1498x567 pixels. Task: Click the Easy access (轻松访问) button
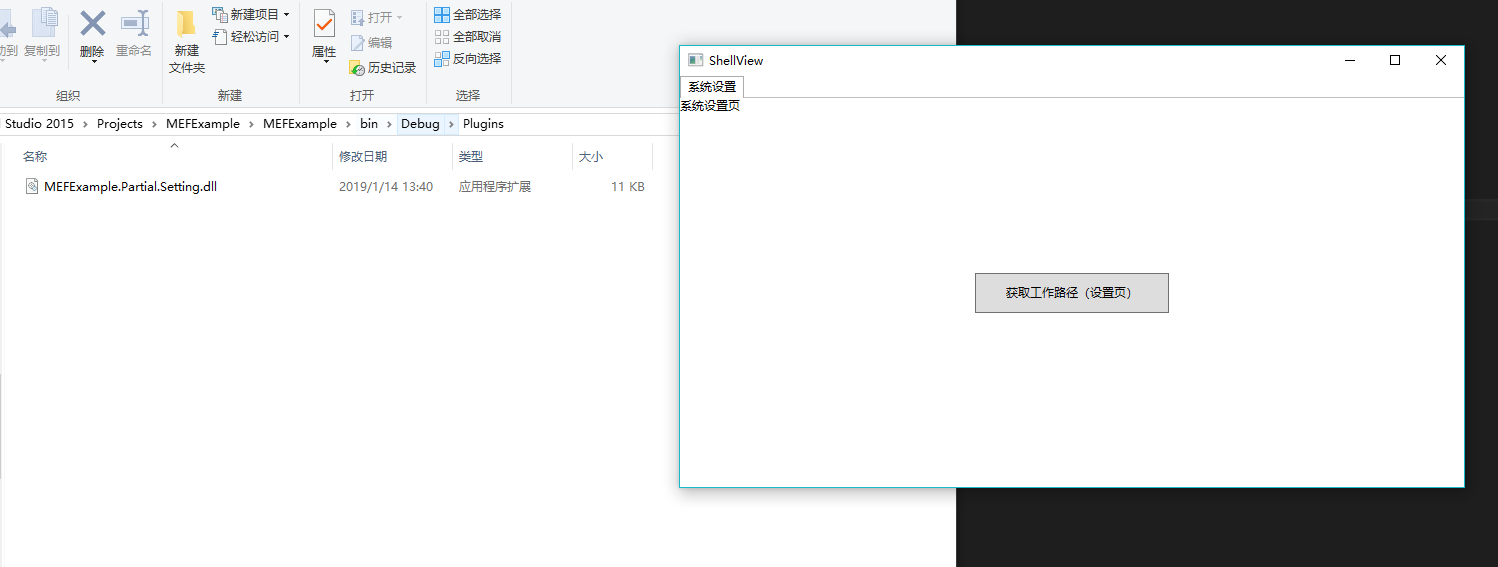tap(251, 36)
